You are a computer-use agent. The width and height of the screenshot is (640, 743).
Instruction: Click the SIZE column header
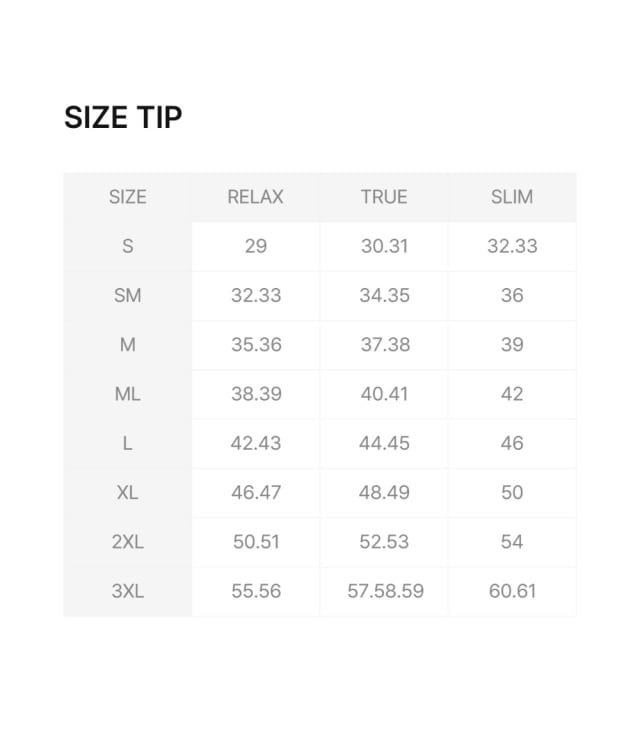(x=127, y=197)
